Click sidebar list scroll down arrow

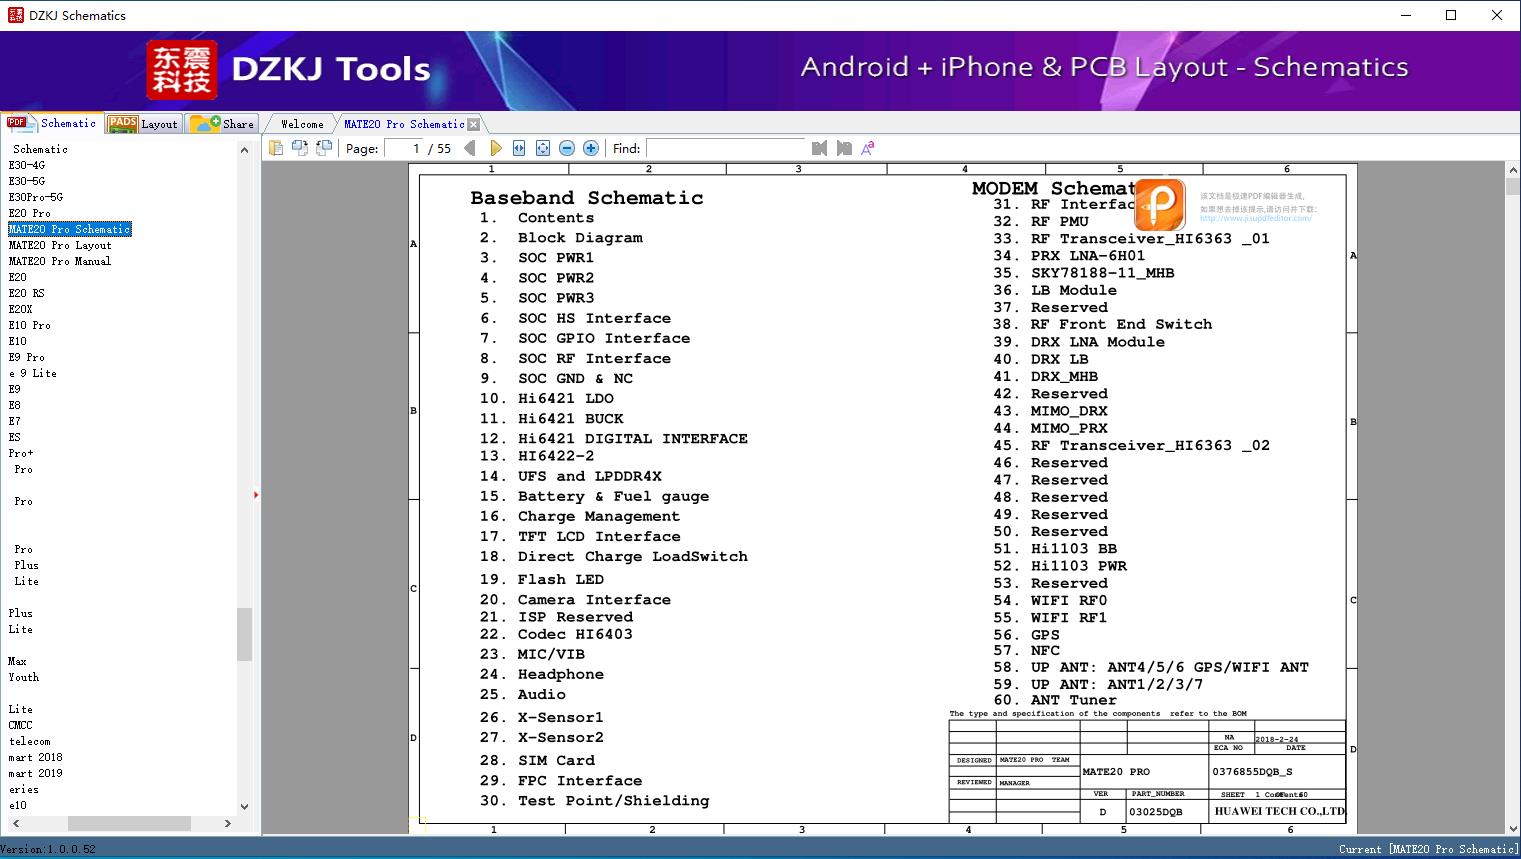[x=245, y=806]
